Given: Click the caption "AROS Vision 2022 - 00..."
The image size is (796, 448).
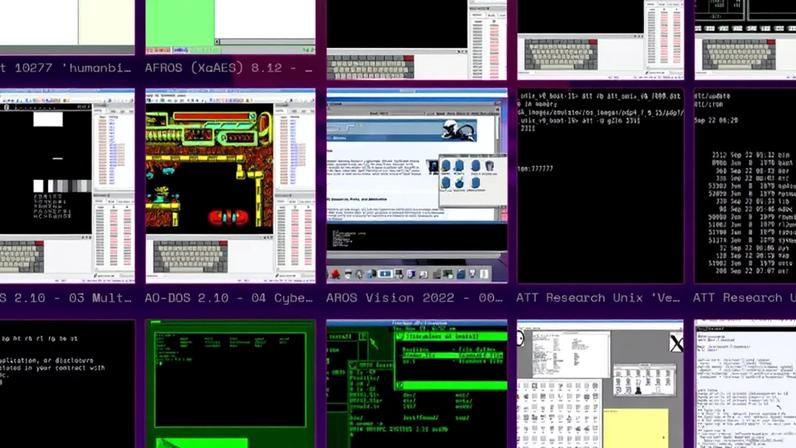Looking at the screenshot, I should coord(414,298).
